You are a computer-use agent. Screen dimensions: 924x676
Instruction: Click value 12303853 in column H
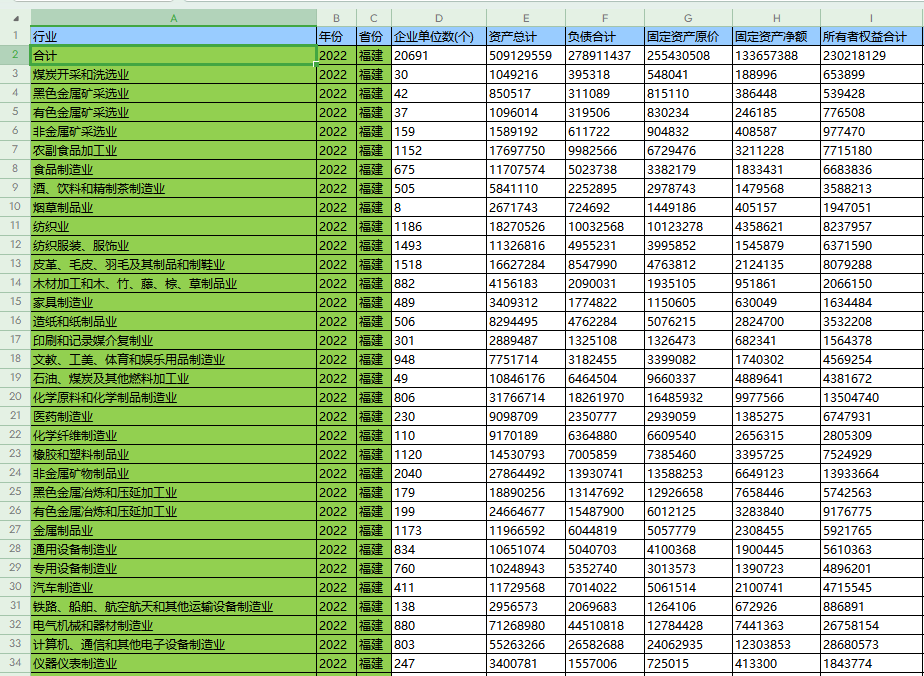tap(776, 644)
